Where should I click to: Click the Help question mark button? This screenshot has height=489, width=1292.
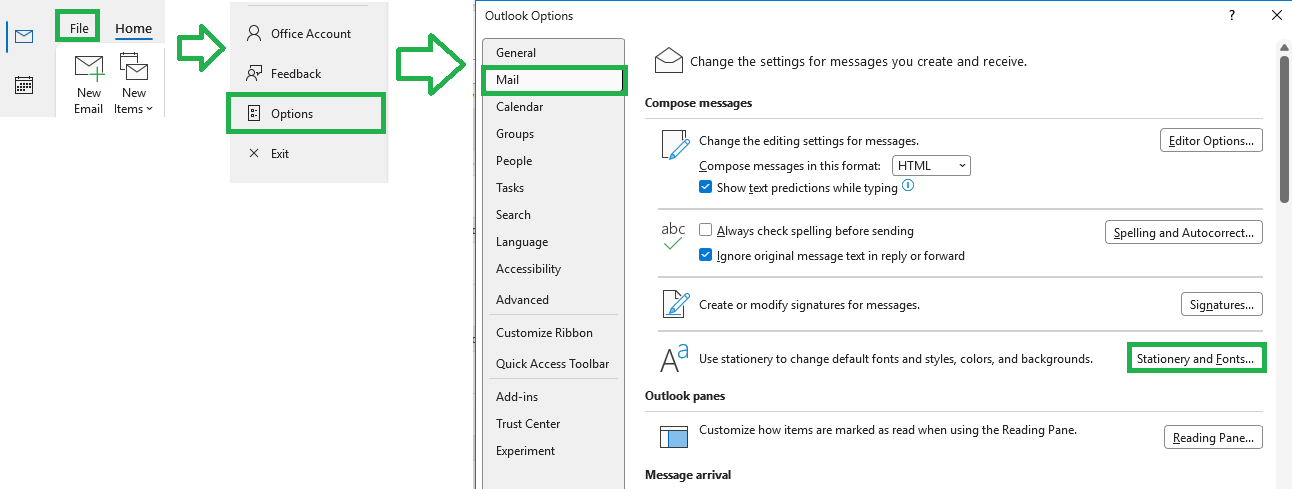(x=1231, y=15)
